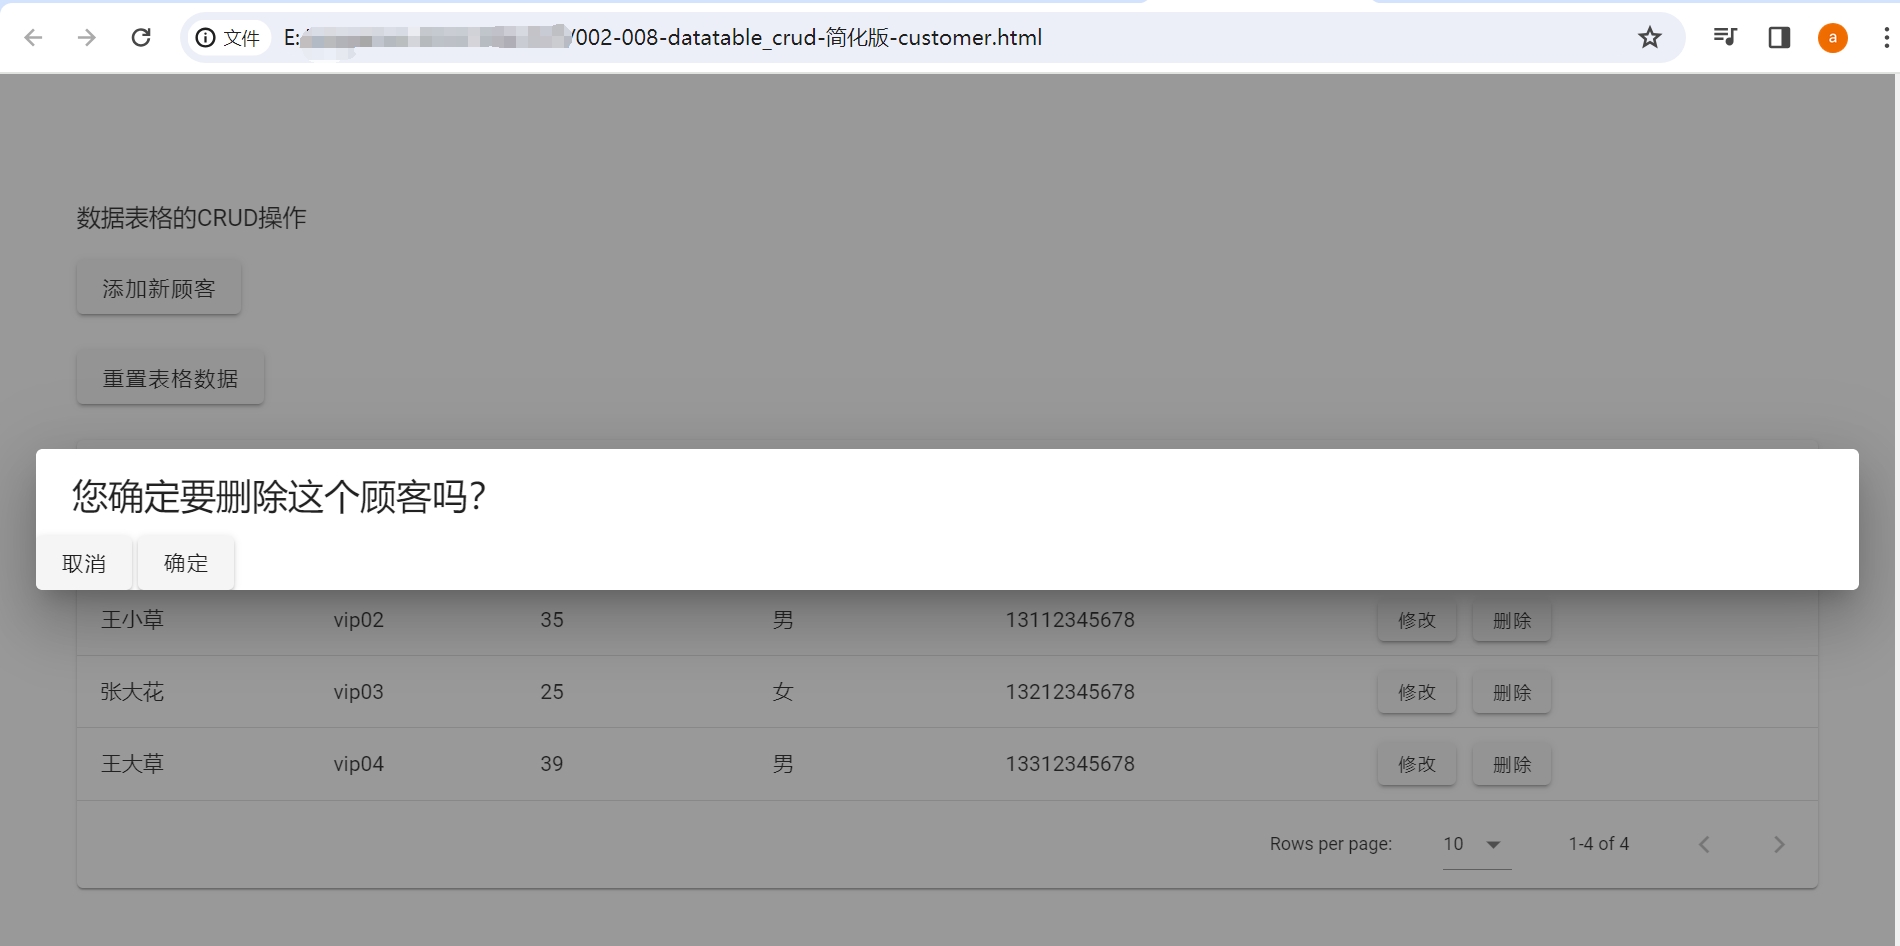Confirm deletion by clicking 确定
The height and width of the screenshot is (946, 1900).
(x=185, y=562)
